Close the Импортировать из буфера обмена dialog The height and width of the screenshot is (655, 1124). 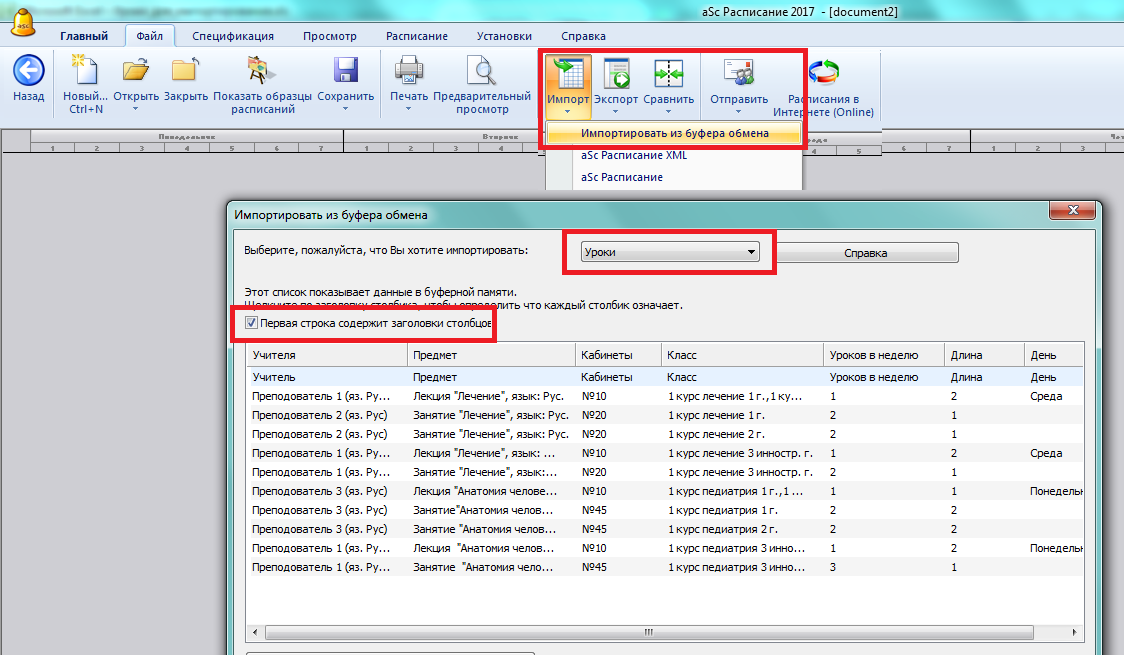(1073, 210)
